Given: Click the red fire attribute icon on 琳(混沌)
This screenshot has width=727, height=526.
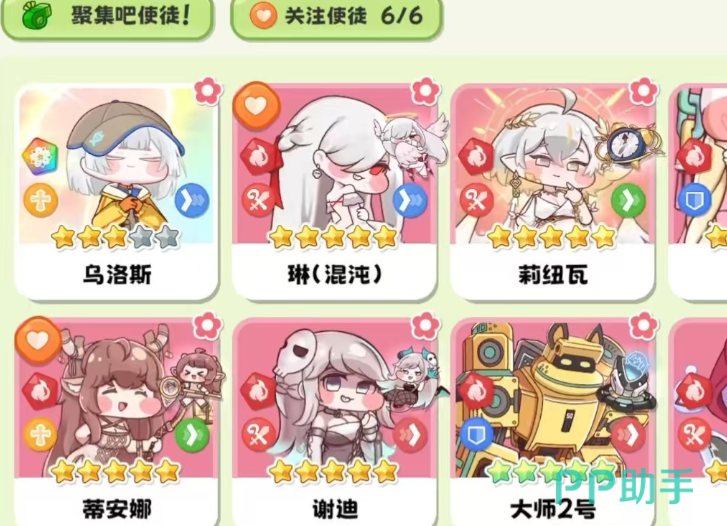Looking at the screenshot, I should (258, 156).
